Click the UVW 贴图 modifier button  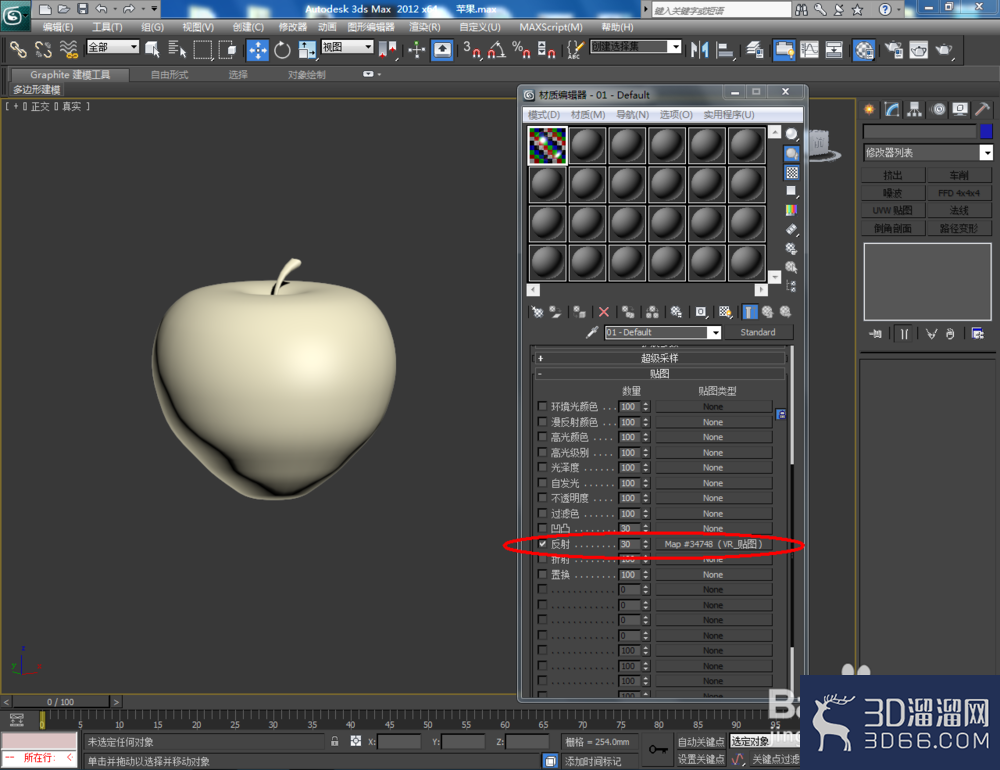point(893,210)
